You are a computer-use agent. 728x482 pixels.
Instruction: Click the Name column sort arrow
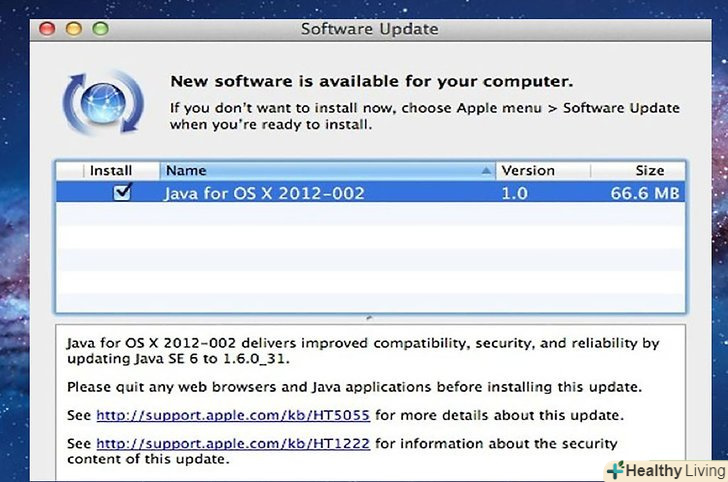(487, 171)
